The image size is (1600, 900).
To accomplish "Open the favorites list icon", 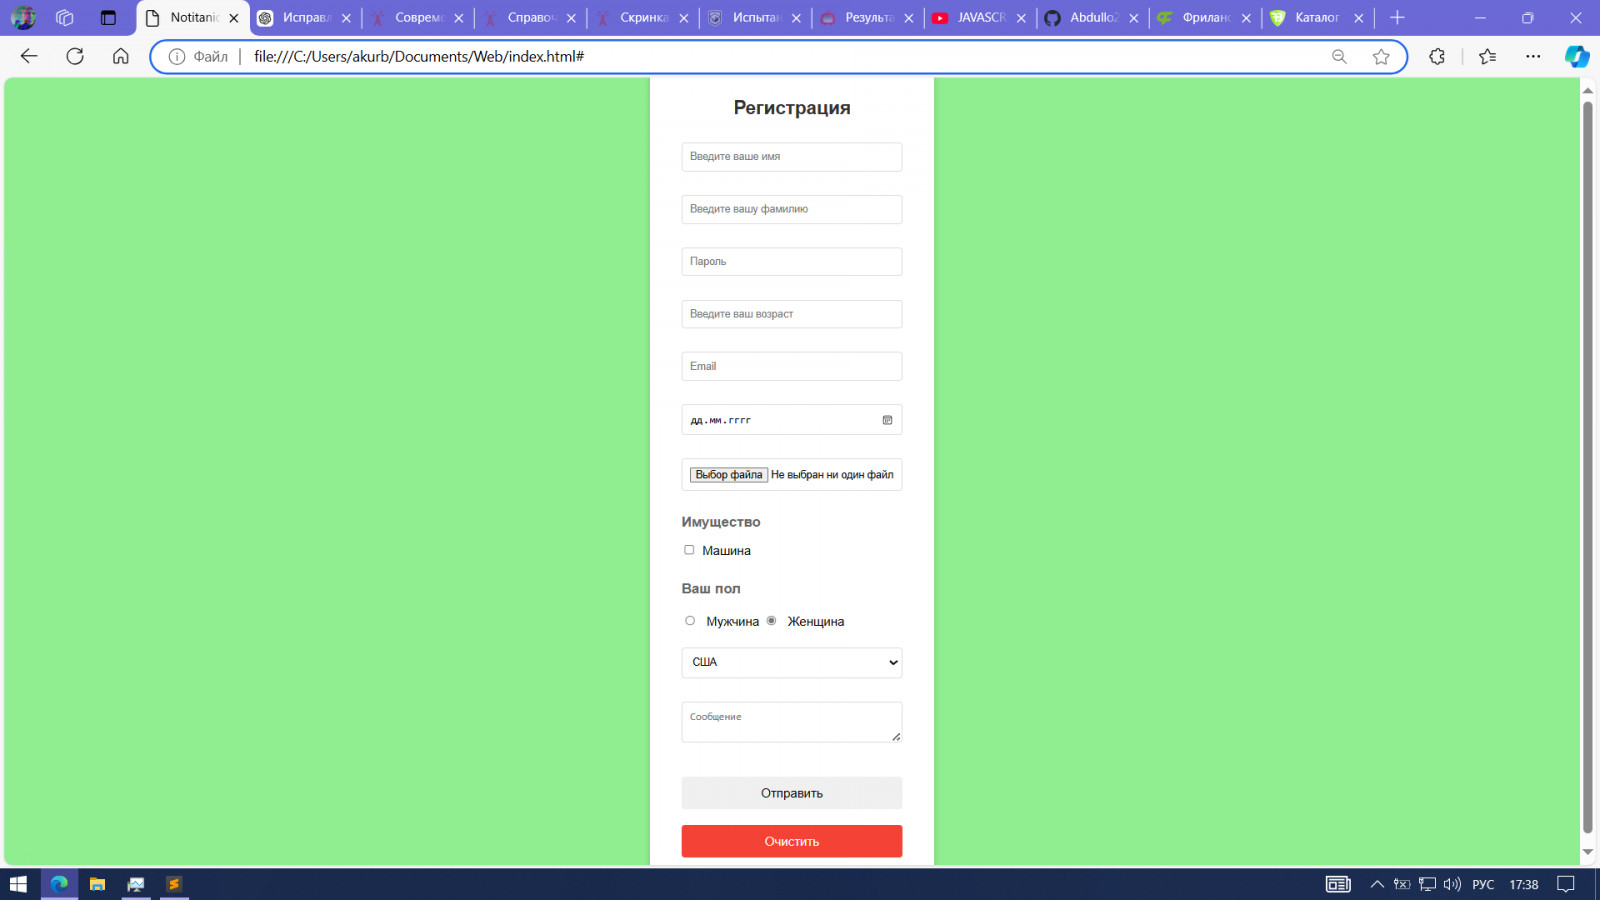I will (x=1488, y=57).
